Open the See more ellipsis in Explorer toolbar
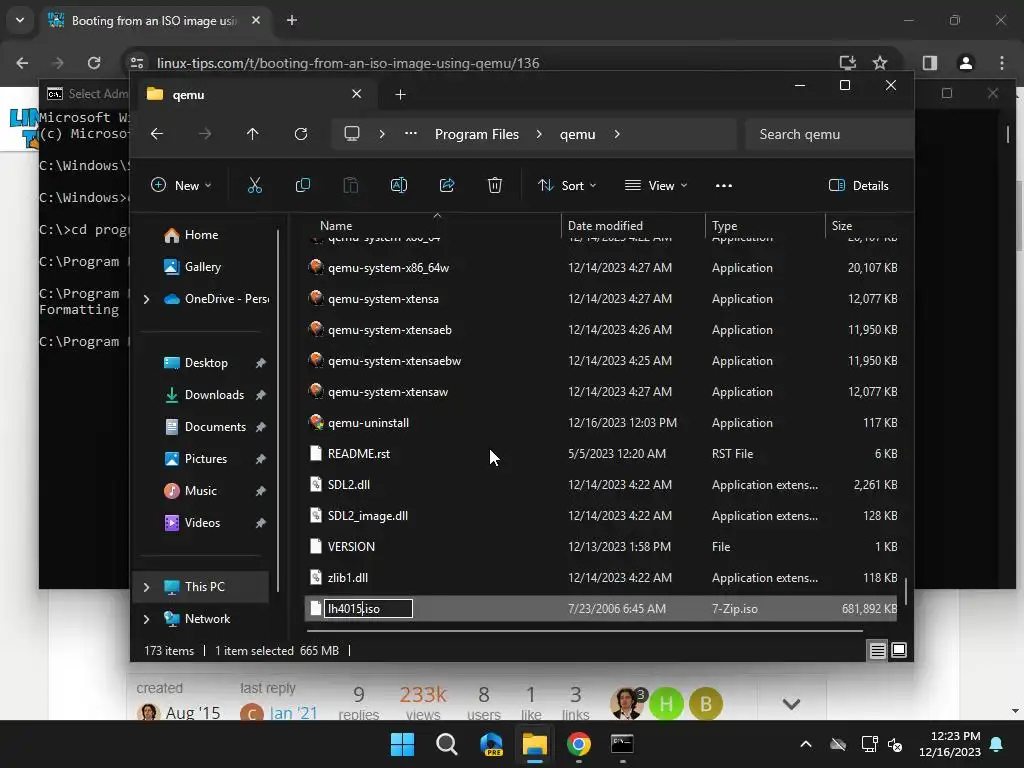 pos(724,185)
